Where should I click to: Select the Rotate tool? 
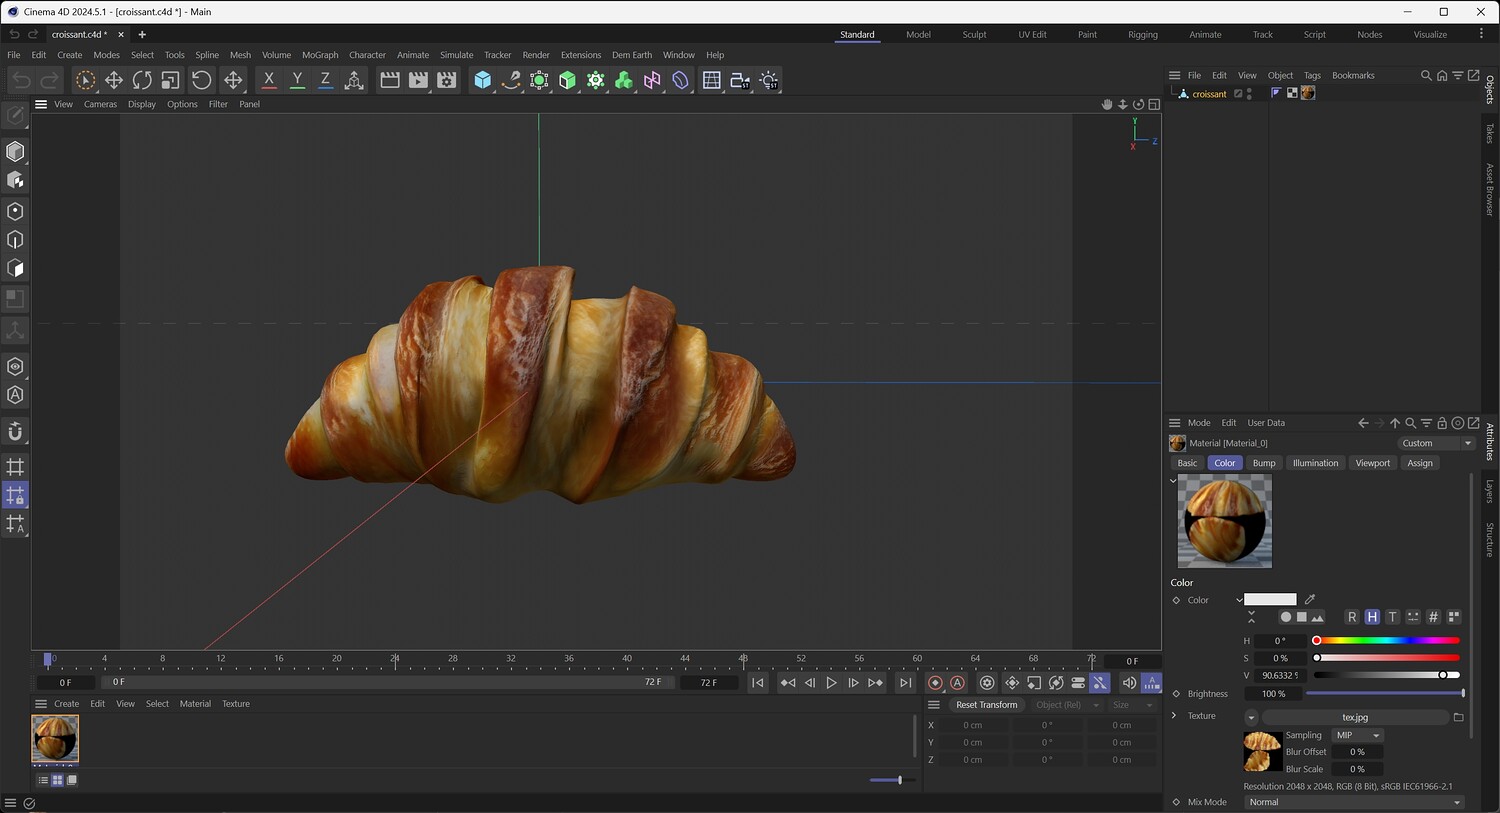(x=142, y=80)
